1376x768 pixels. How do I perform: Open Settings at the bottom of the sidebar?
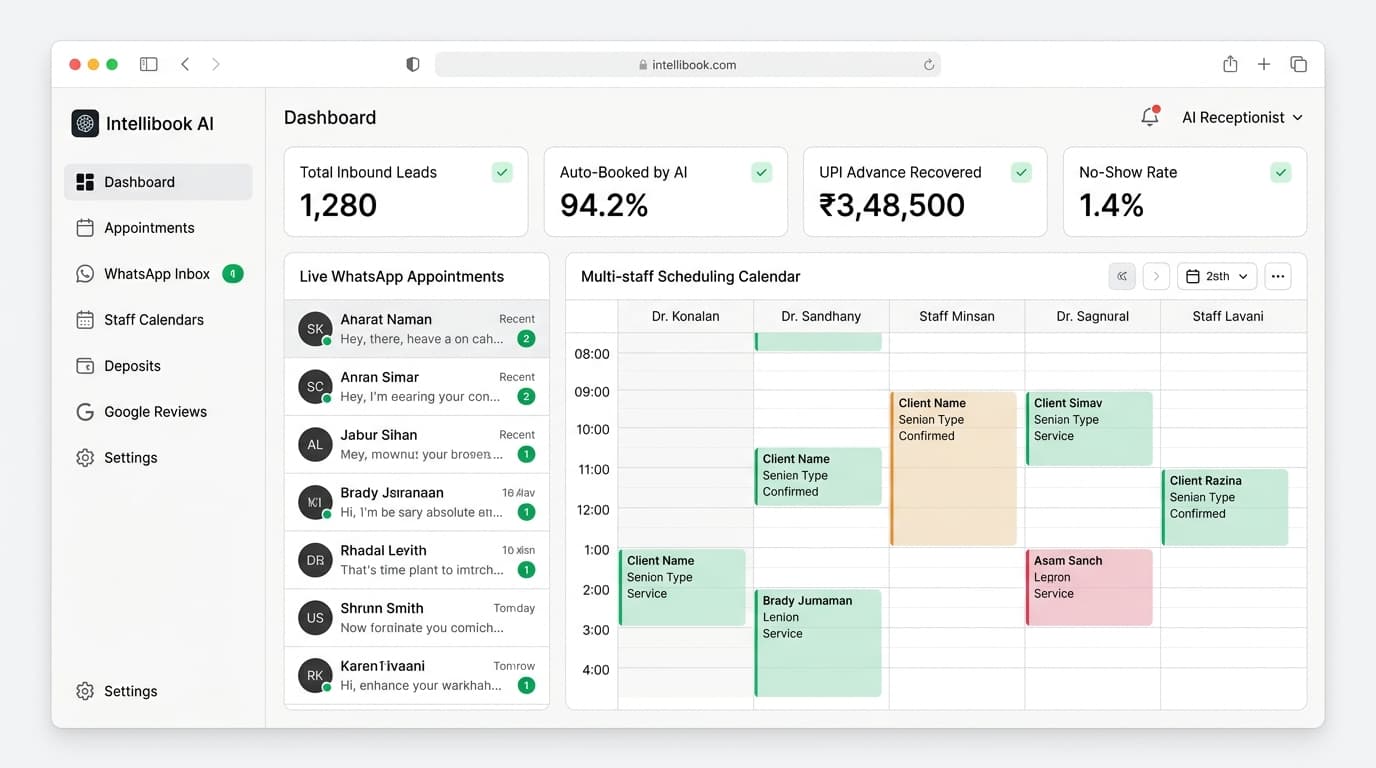tap(158, 691)
